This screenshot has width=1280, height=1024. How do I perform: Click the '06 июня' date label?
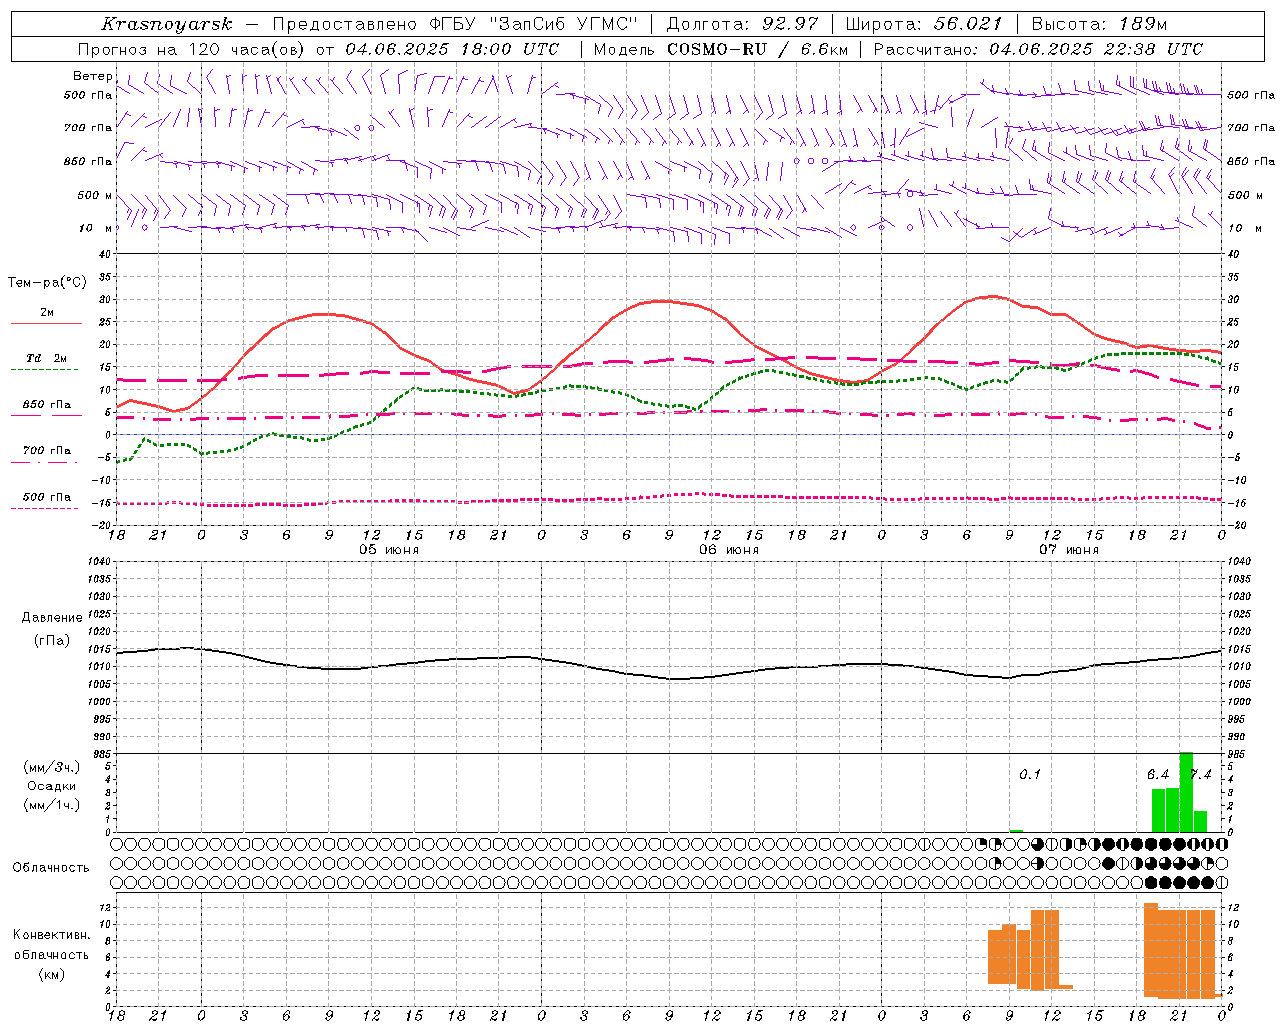click(728, 550)
